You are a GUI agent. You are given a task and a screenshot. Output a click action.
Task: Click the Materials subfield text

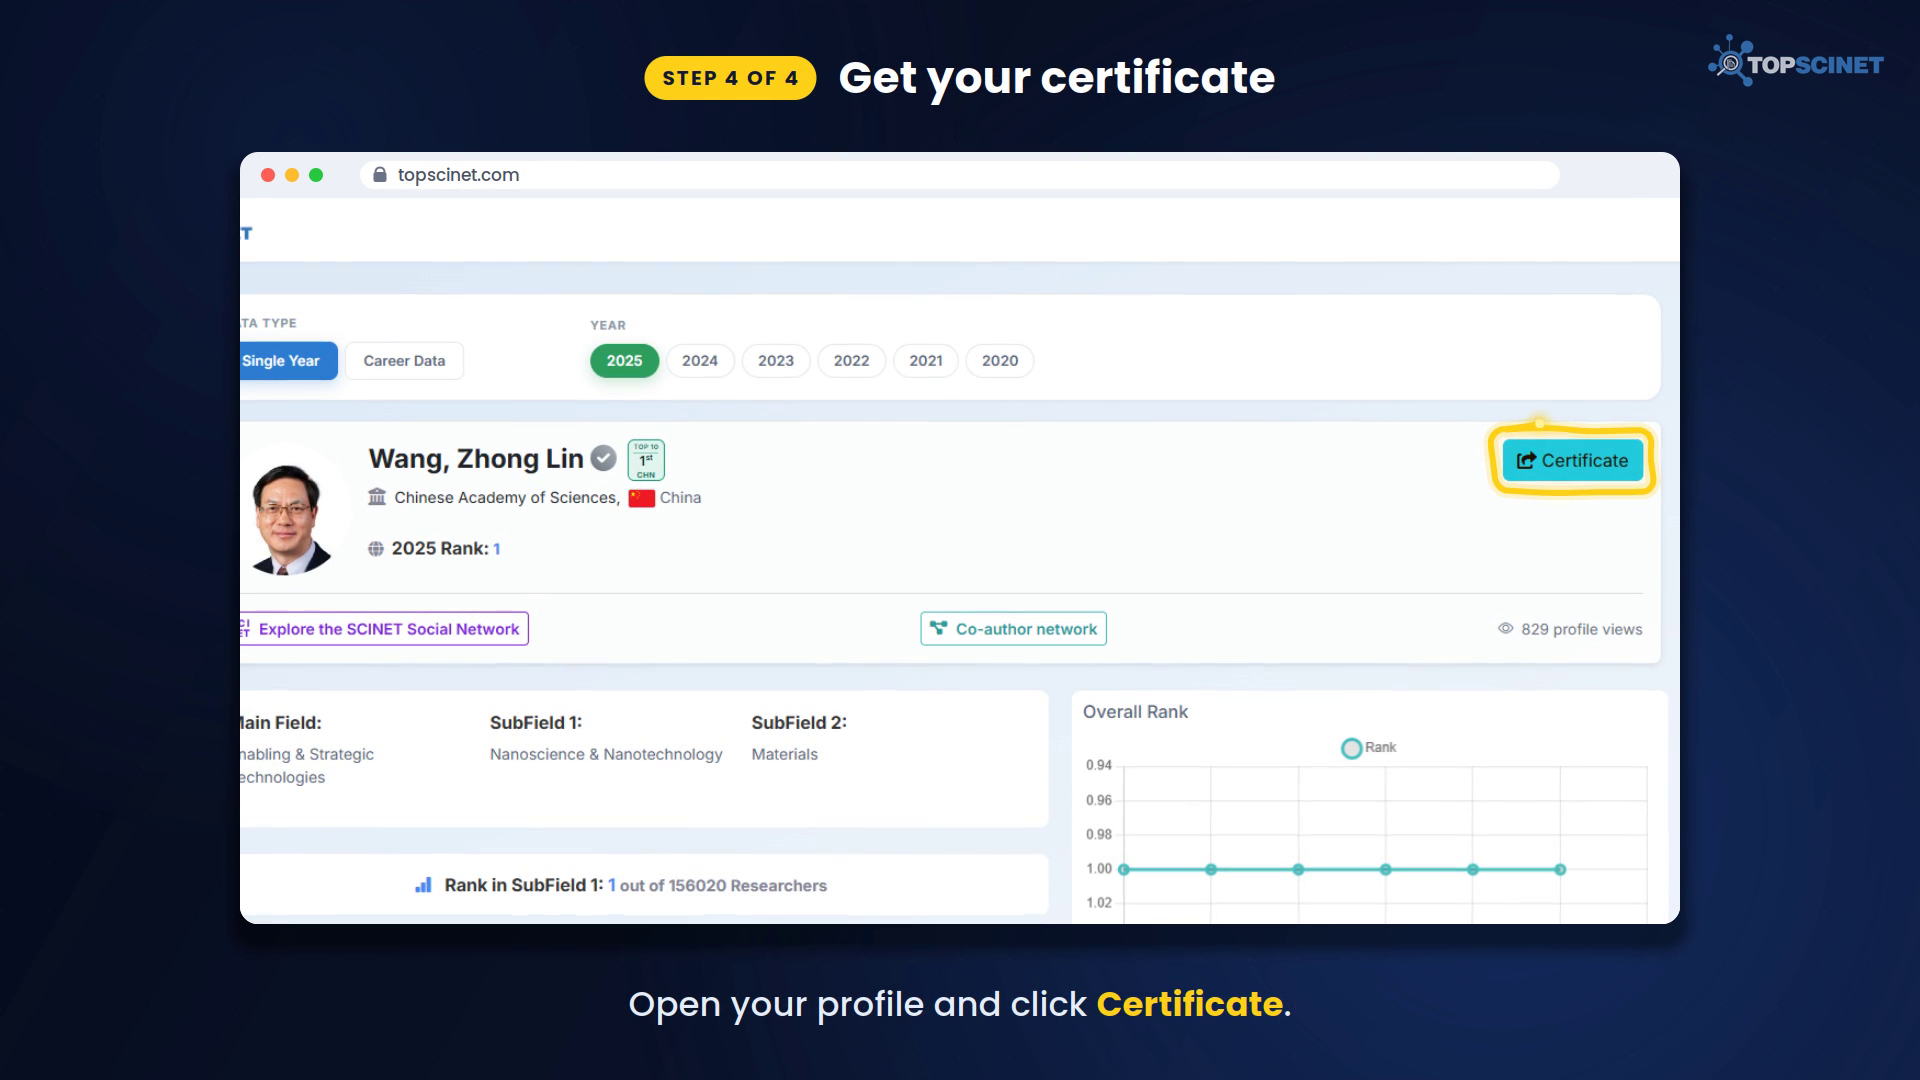[x=785, y=754]
